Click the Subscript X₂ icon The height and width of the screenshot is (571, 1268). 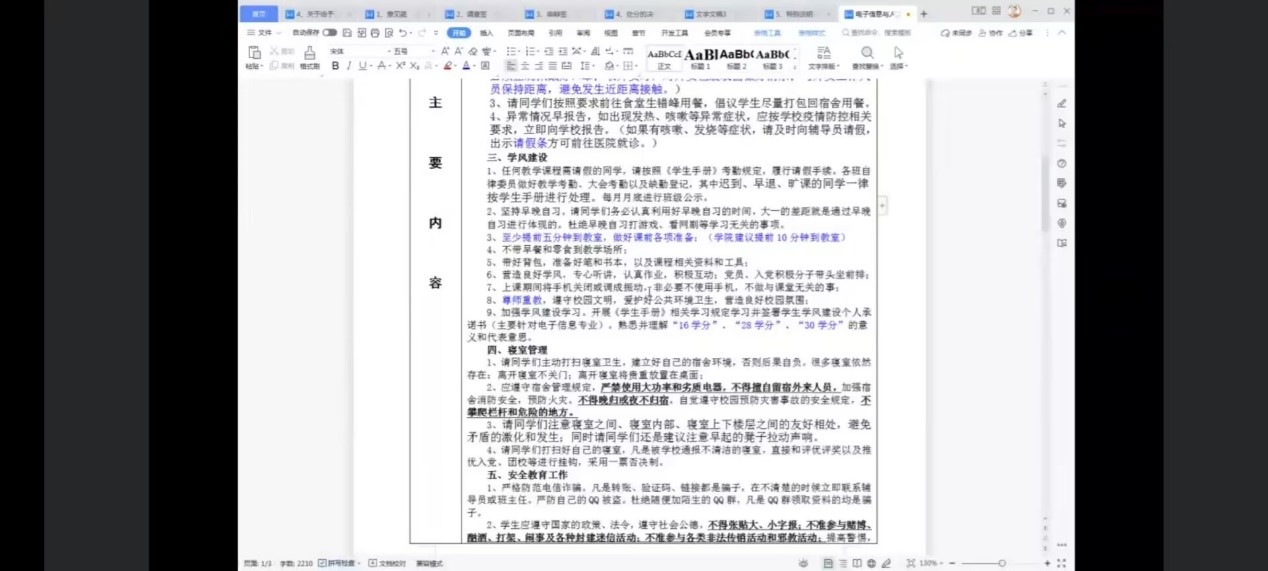(414, 66)
